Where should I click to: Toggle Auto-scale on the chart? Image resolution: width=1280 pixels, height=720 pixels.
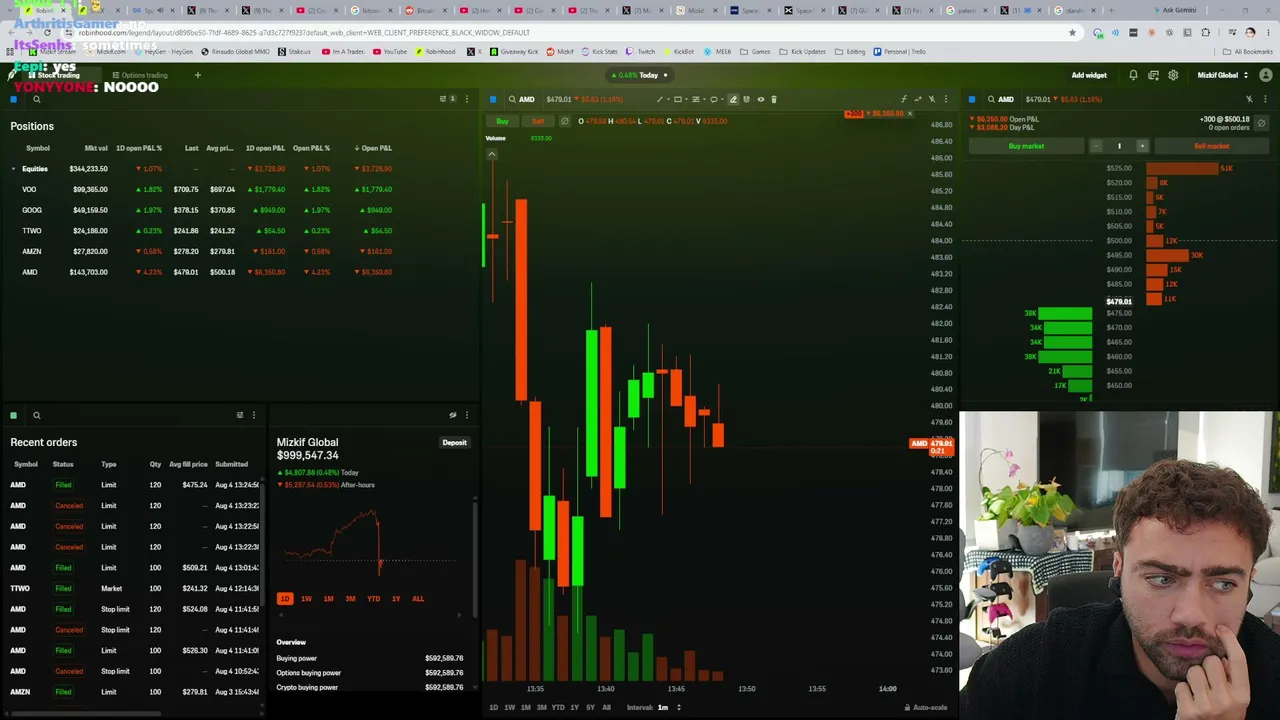click(x=926, y=707)
